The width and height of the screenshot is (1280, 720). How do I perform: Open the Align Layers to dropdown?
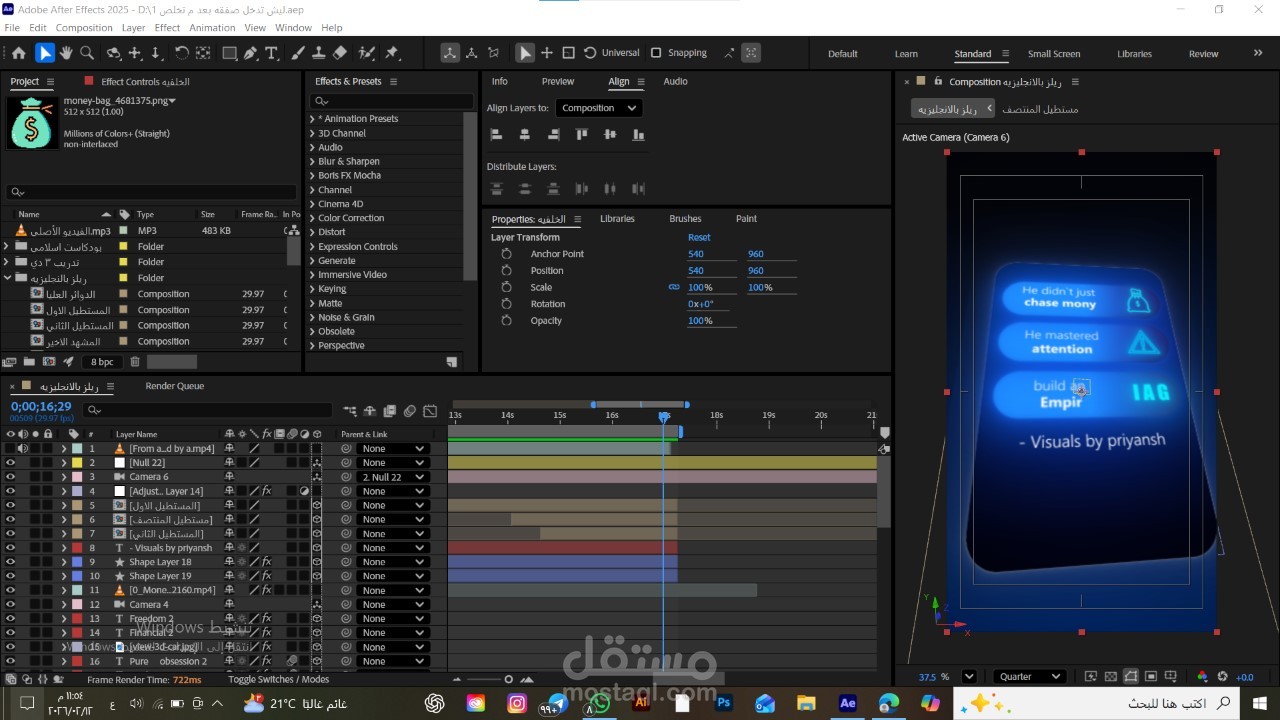click(x=599, y=108)
